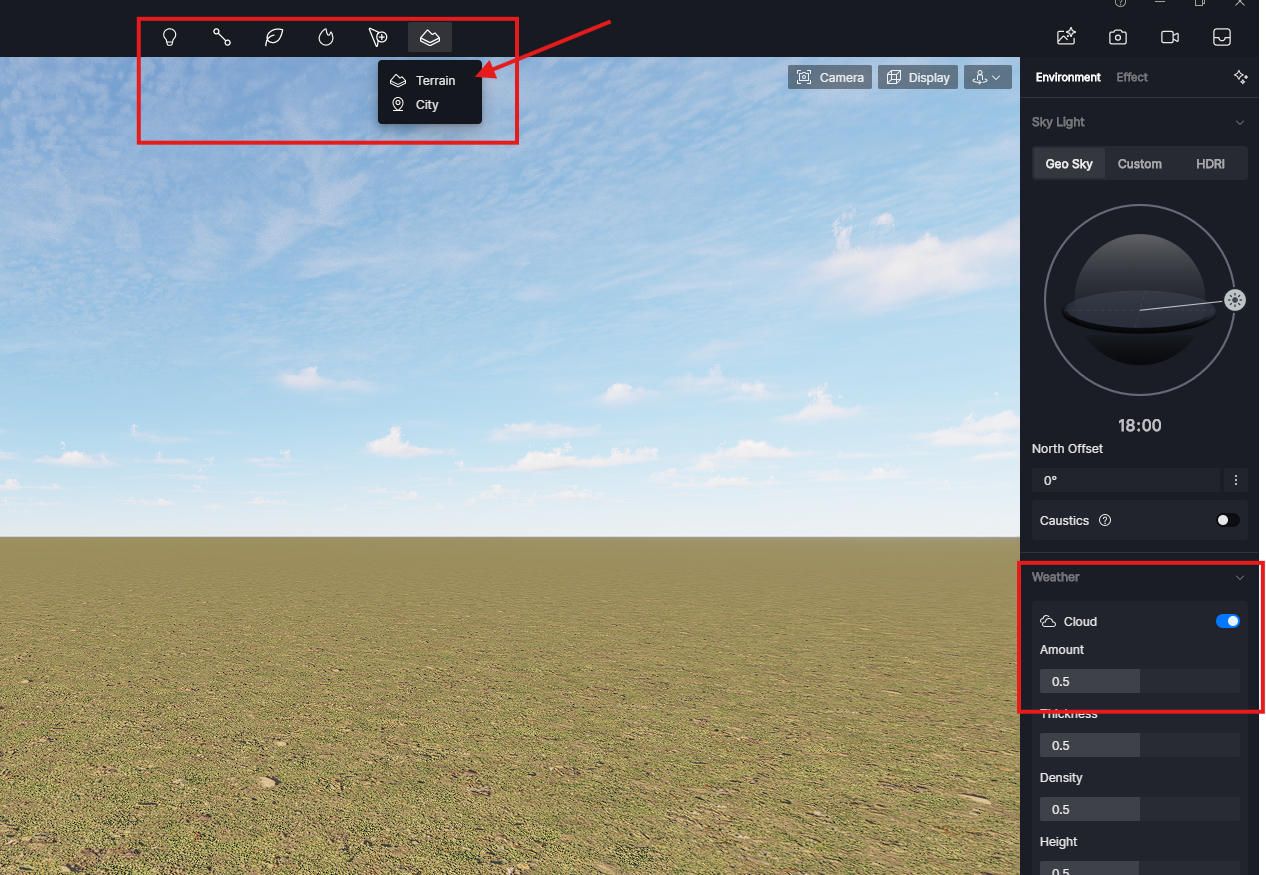The height and width of the screenshot is (875, 1266).
Task: Click the cloud Amount slider
Action: point(1139,681)
